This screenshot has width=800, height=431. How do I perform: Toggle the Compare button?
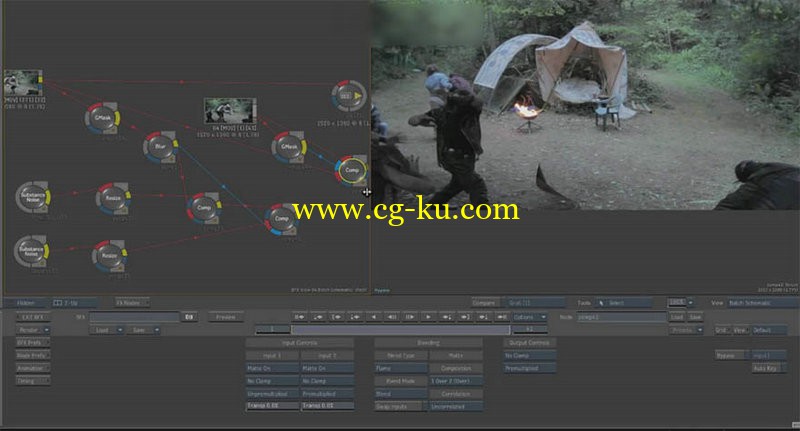tap(485, 303)
